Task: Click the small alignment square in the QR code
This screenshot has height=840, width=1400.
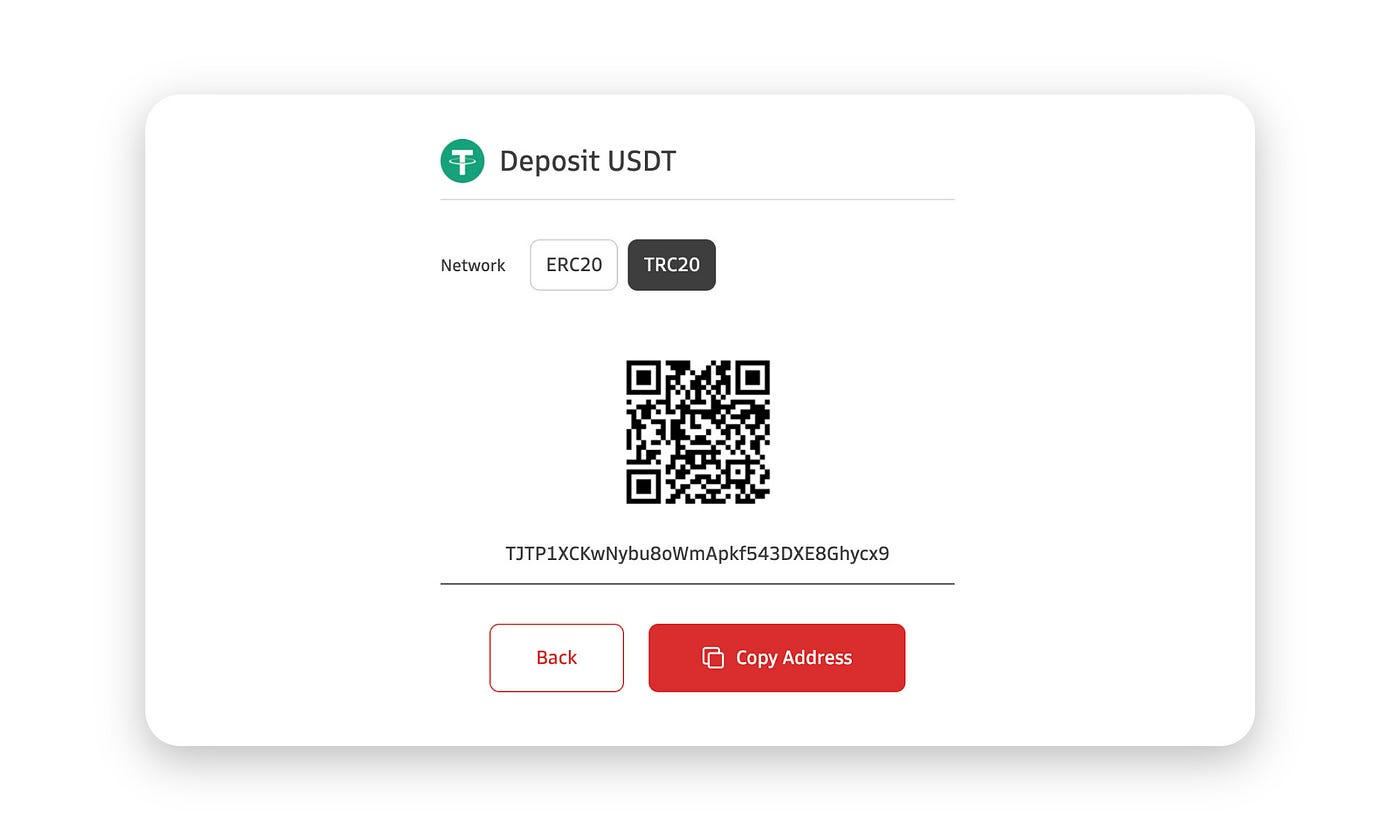Action: click(x=738, y=472)
